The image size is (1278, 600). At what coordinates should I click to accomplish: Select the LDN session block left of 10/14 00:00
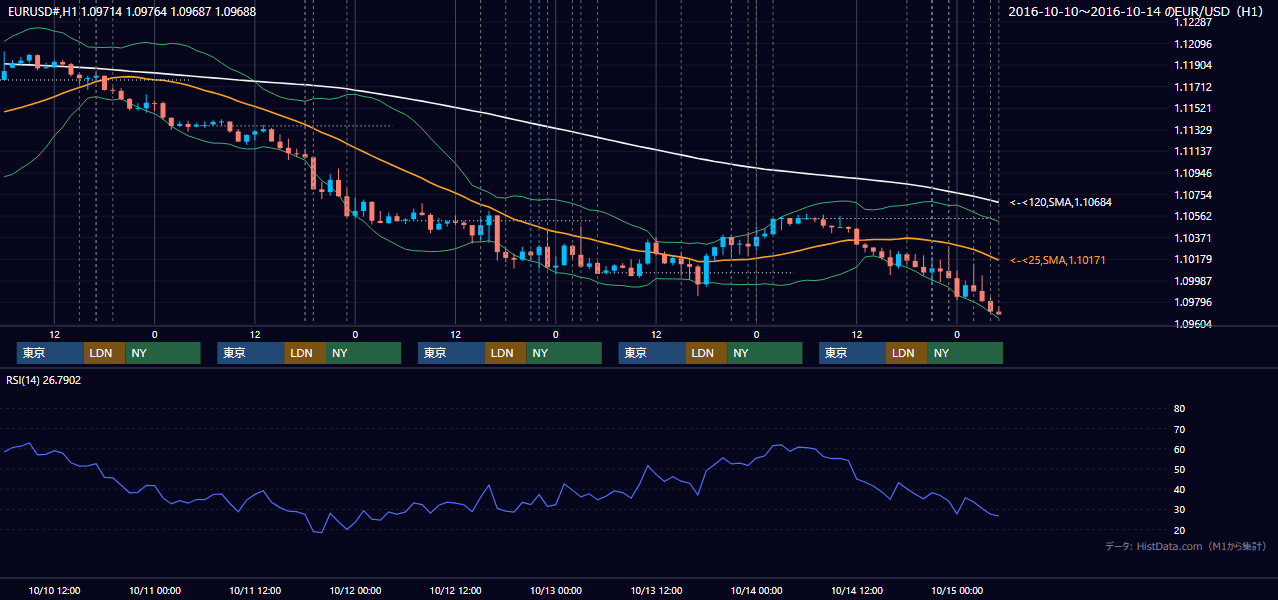coord(707,353)
